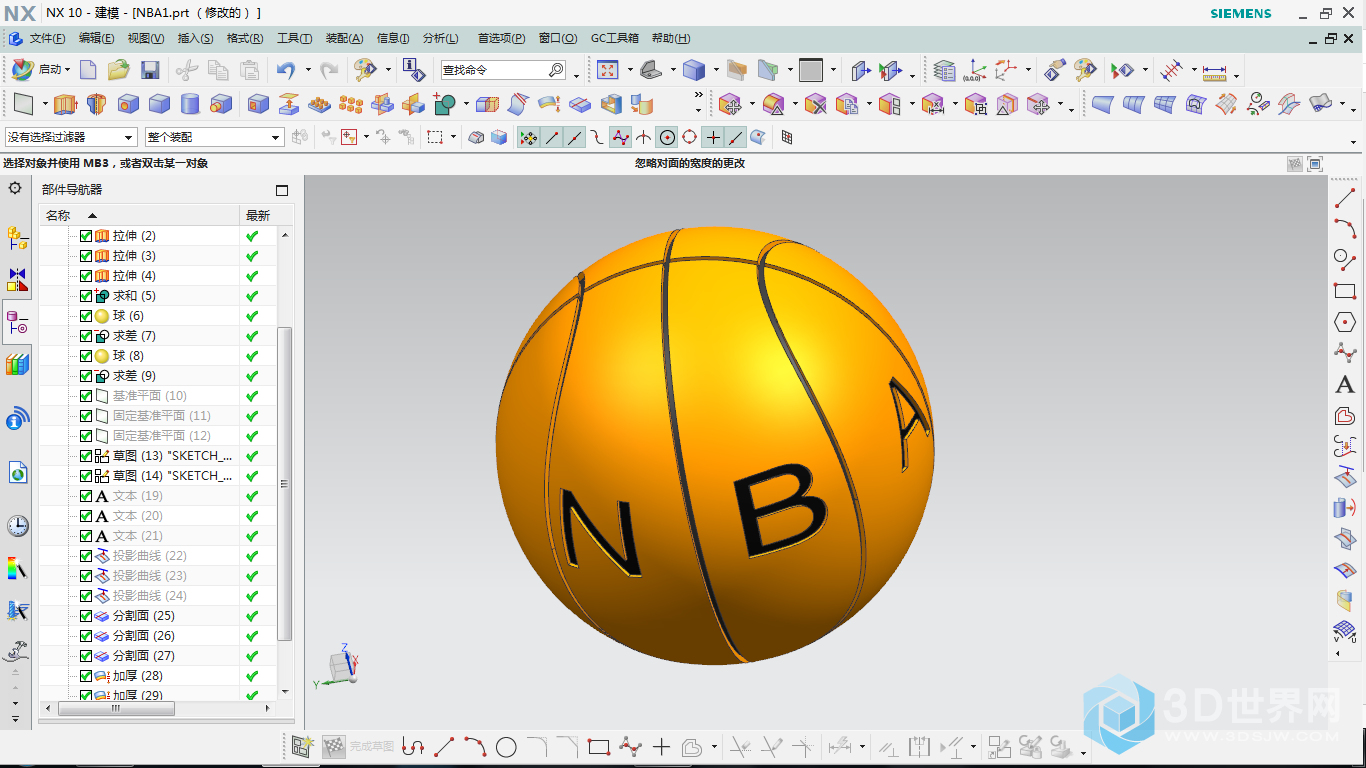Select the Revolve tool icon

click(x=96, y=104)
